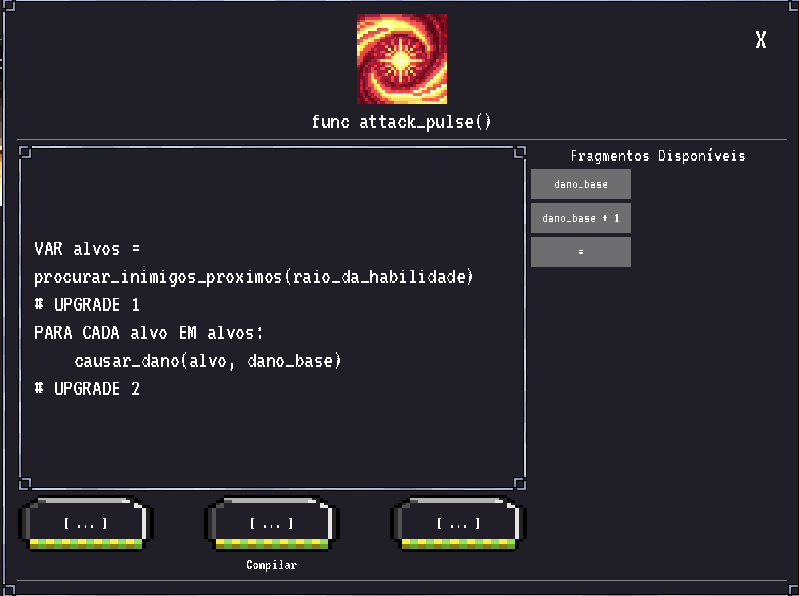Select the '# UPGRADE 2' comment line

coord(87,389)
